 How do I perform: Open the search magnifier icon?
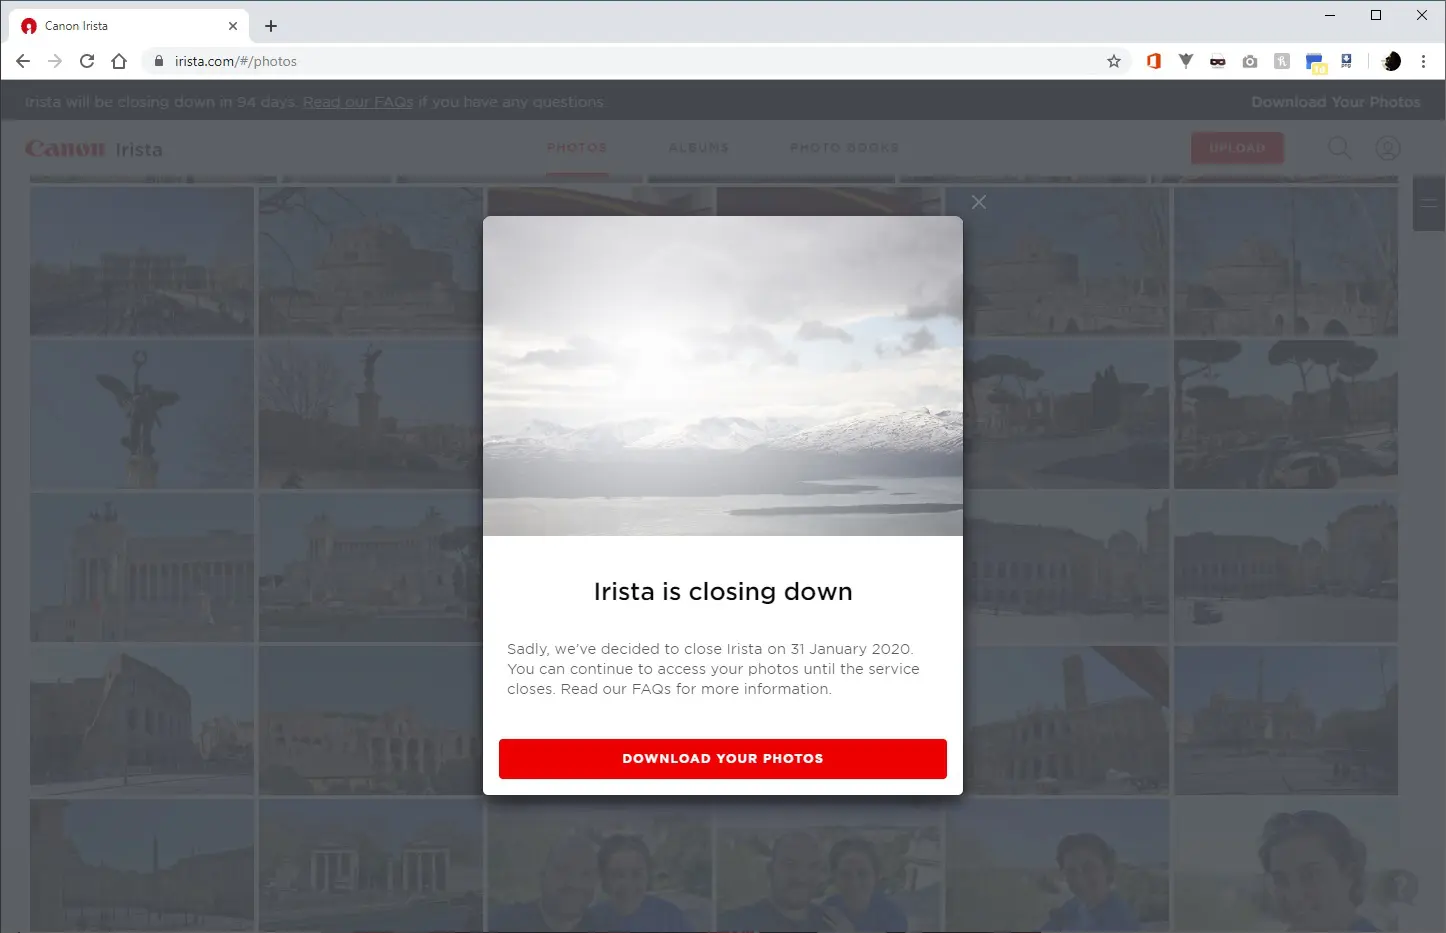point(1339,148)
